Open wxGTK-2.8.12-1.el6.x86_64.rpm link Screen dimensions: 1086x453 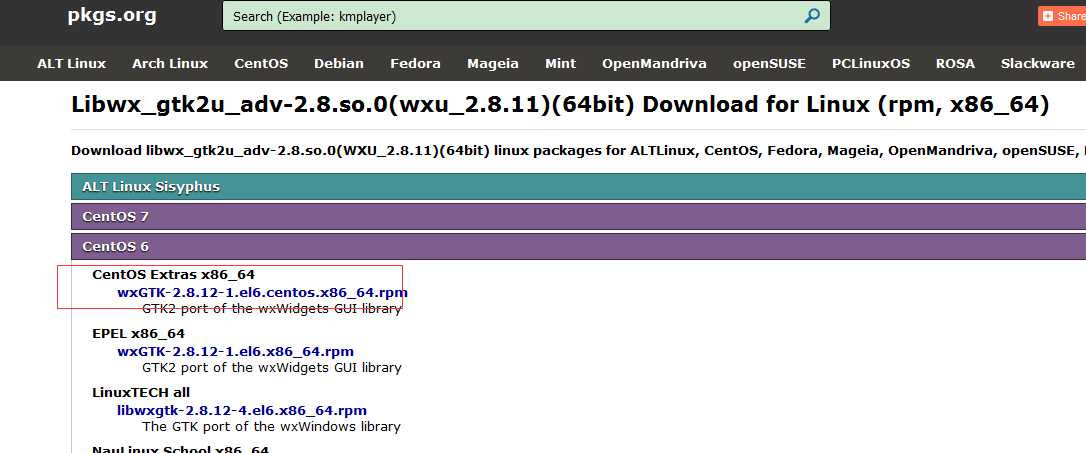tap(235, 351)
